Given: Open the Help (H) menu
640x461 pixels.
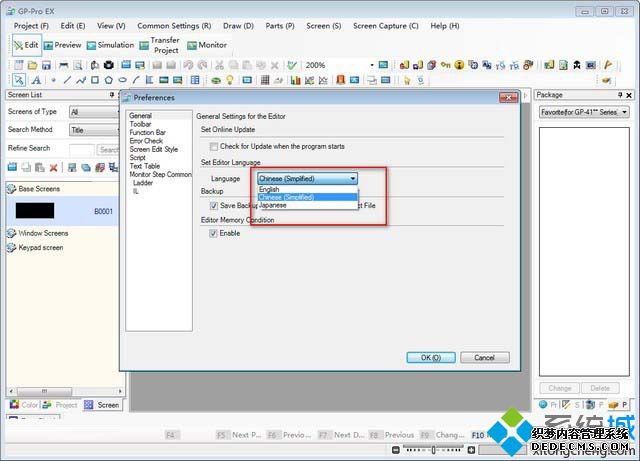Looking at the screenshot, I should coord(445,26).
